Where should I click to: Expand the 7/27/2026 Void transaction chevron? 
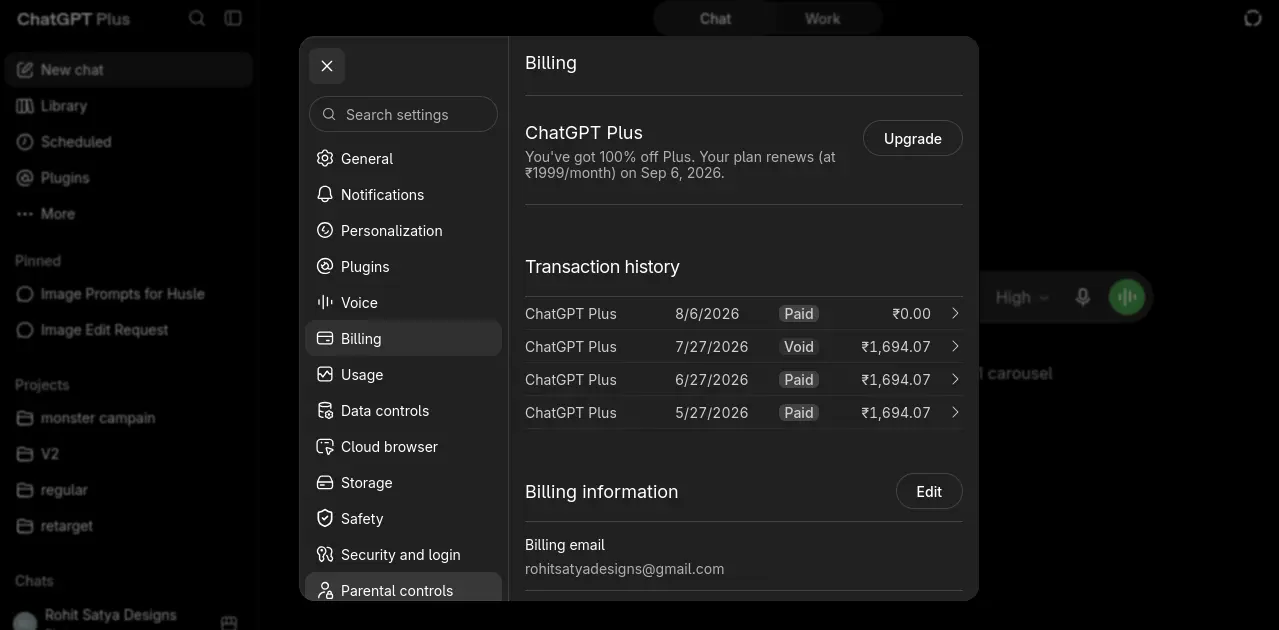pyautogui.click(x=955, y=346)
